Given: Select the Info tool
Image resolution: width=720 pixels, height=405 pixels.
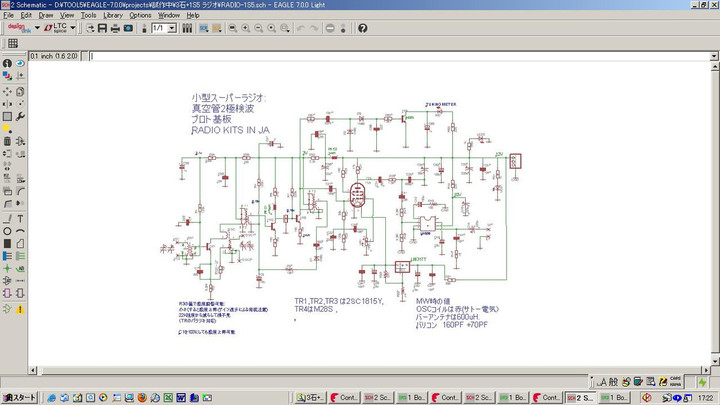Looking at the screenshot, I should pyautogui.click(x=7, y=64).
